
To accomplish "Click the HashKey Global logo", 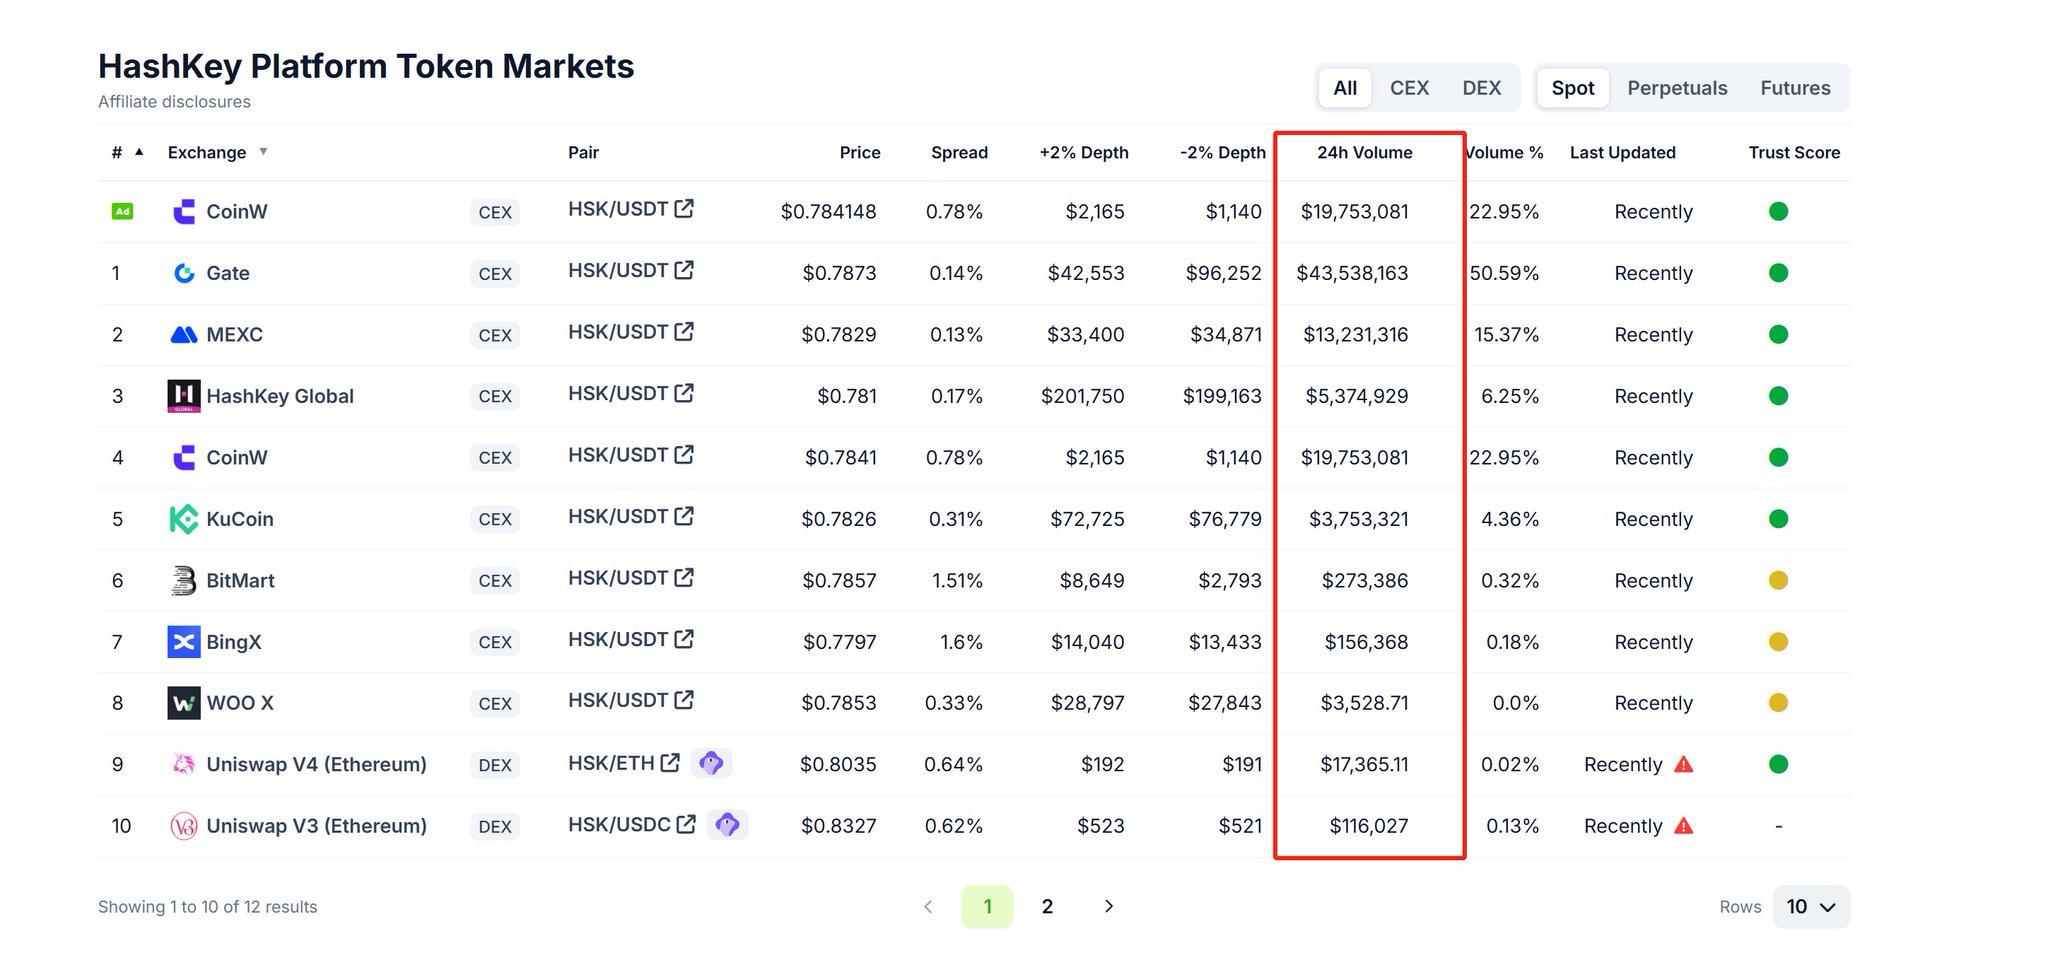I will [x=184, y=396].
